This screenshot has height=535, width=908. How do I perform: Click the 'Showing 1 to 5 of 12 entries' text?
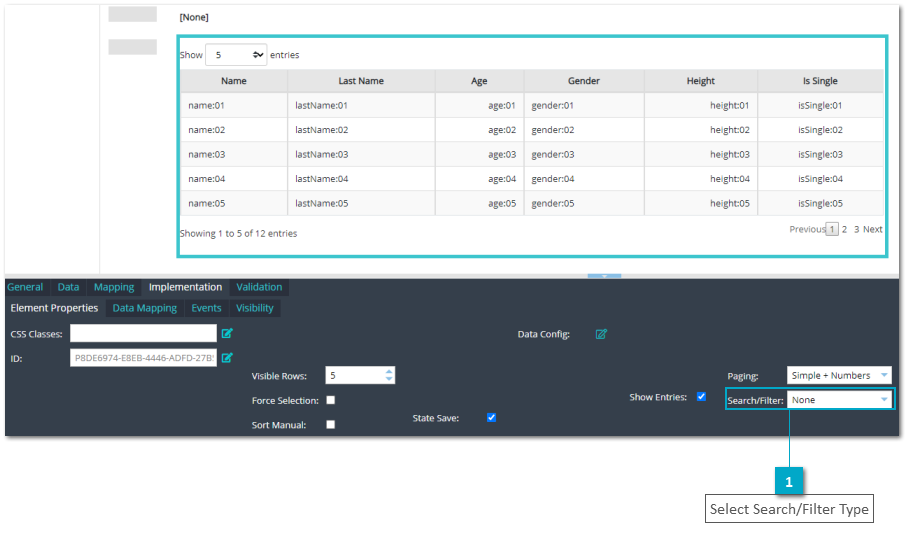[239, 233]
